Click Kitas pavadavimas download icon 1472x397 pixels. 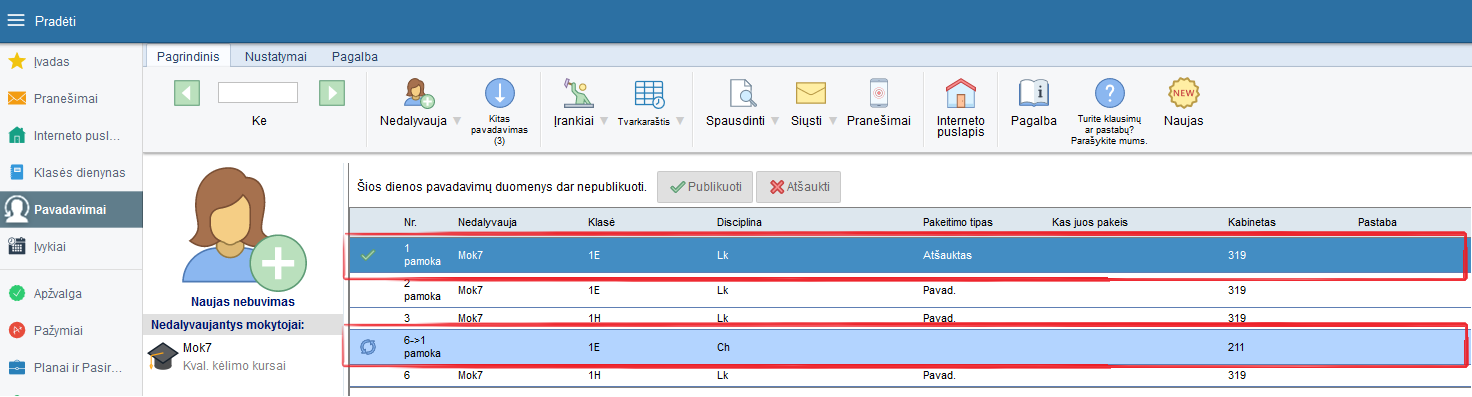500,94
